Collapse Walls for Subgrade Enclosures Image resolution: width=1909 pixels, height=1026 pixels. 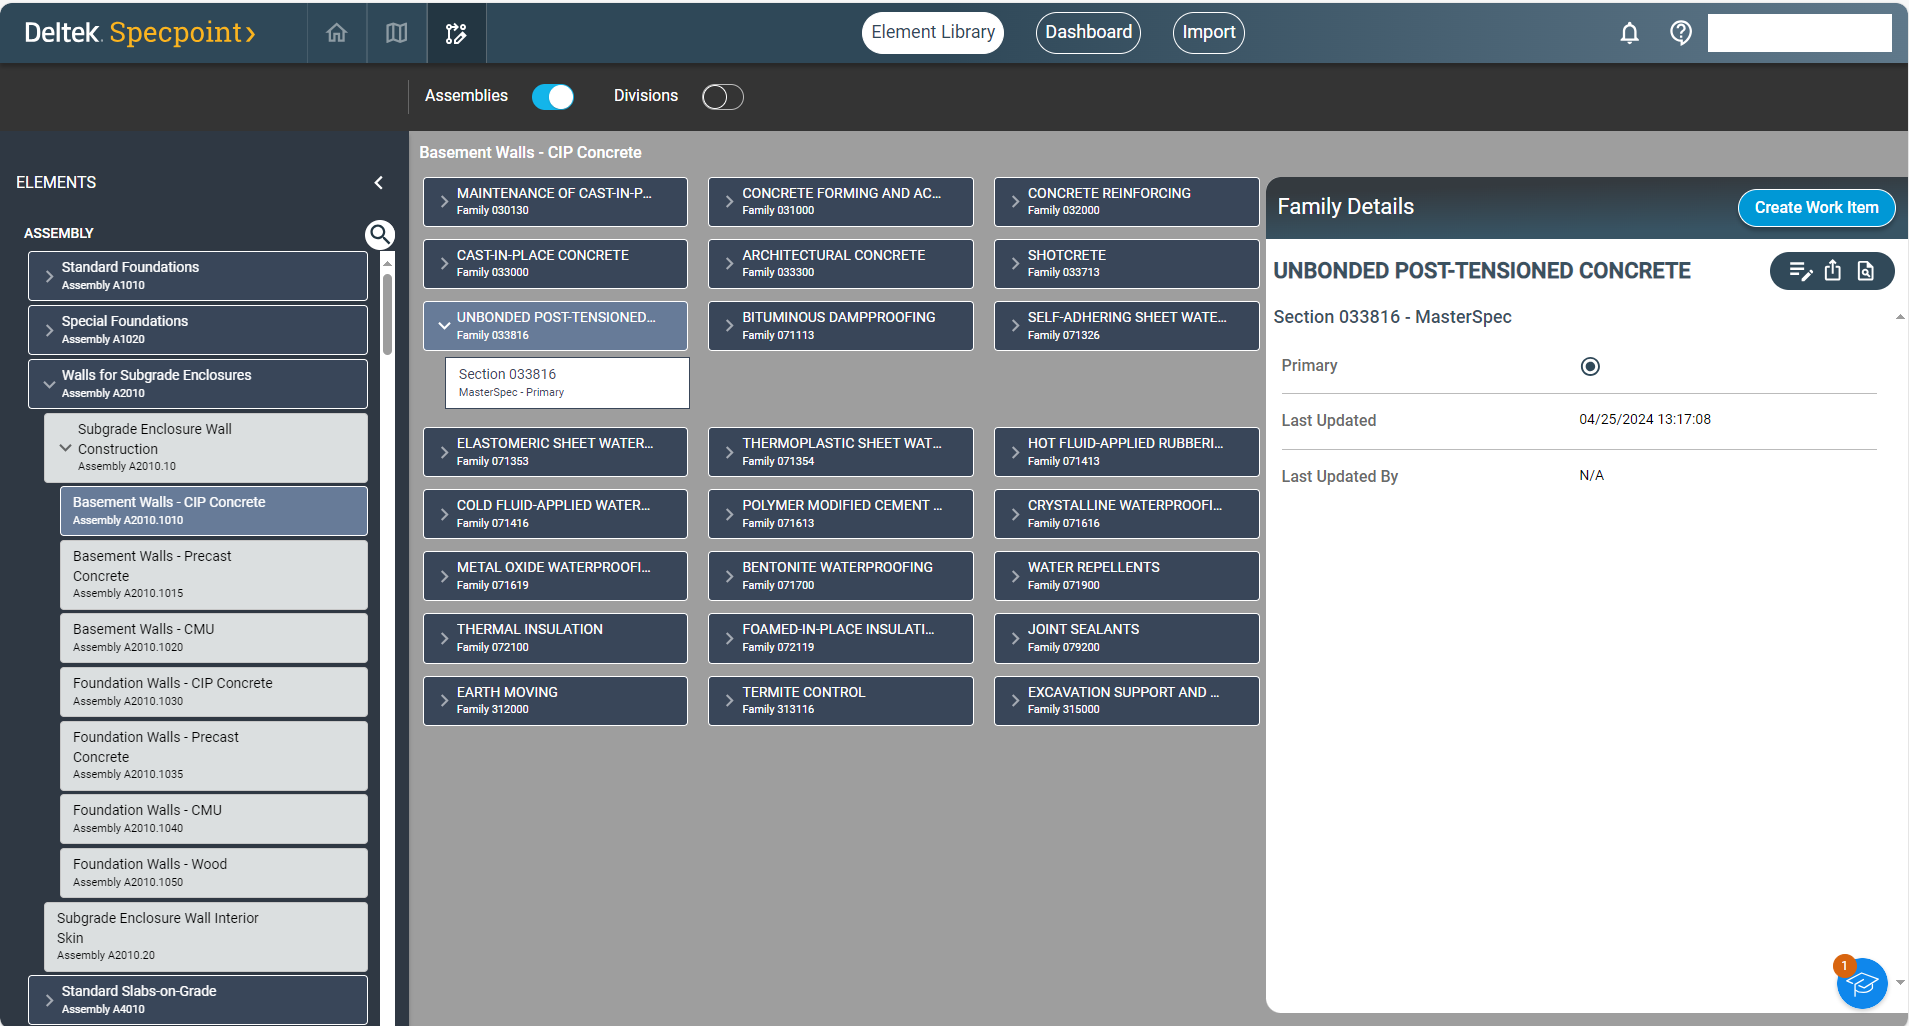pos(49,384)
